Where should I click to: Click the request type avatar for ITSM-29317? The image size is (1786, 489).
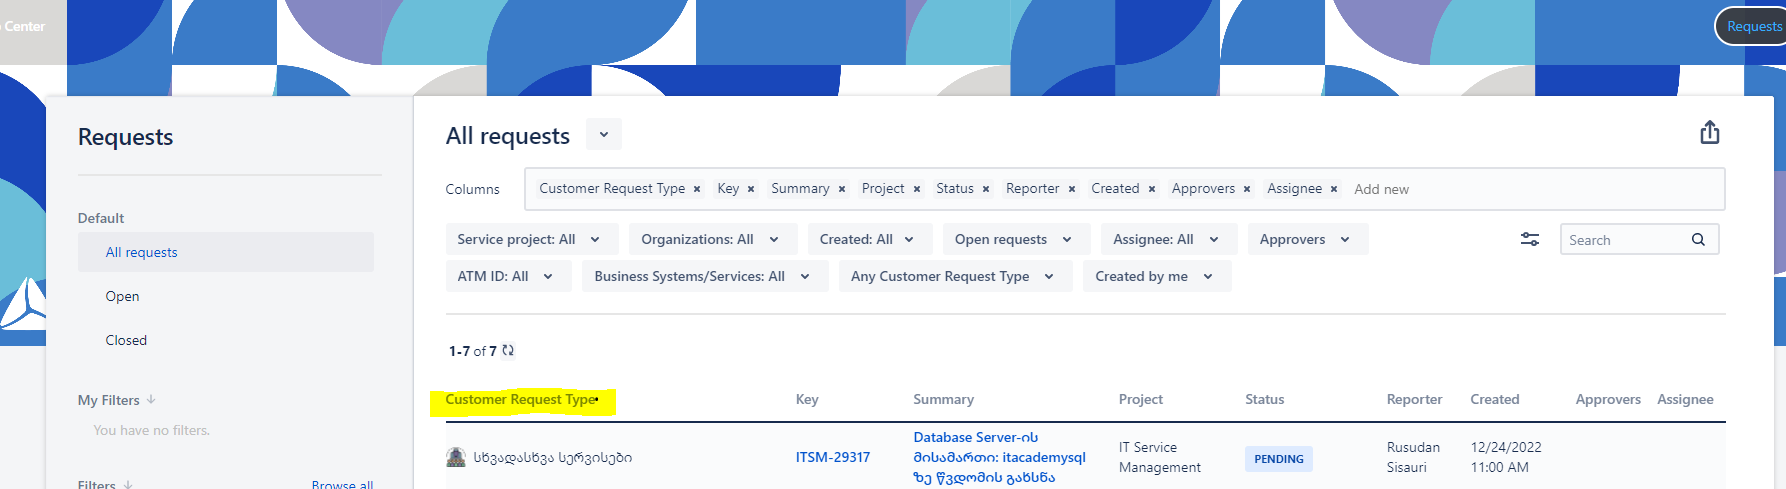click(456, 457)
